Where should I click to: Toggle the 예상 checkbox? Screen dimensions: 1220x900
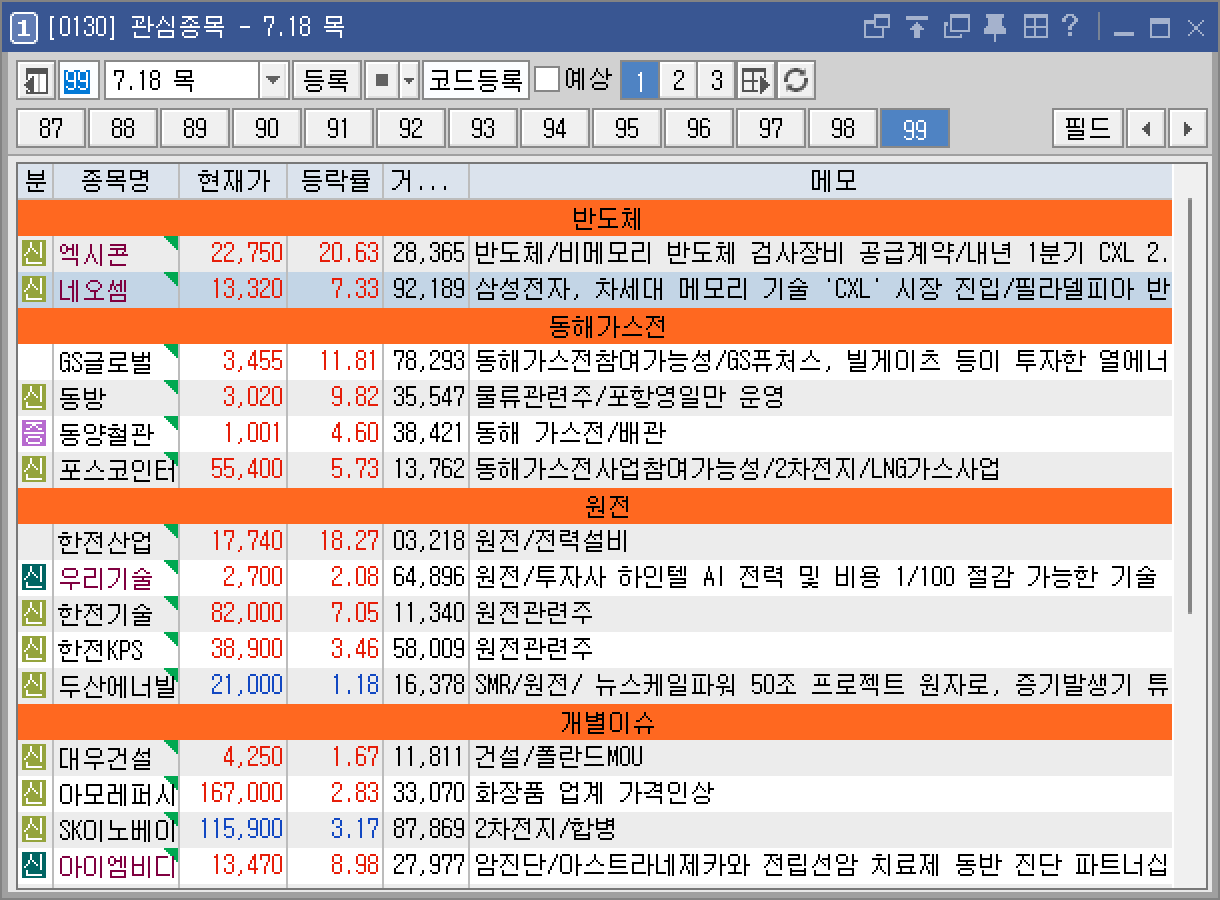(547, 79)
